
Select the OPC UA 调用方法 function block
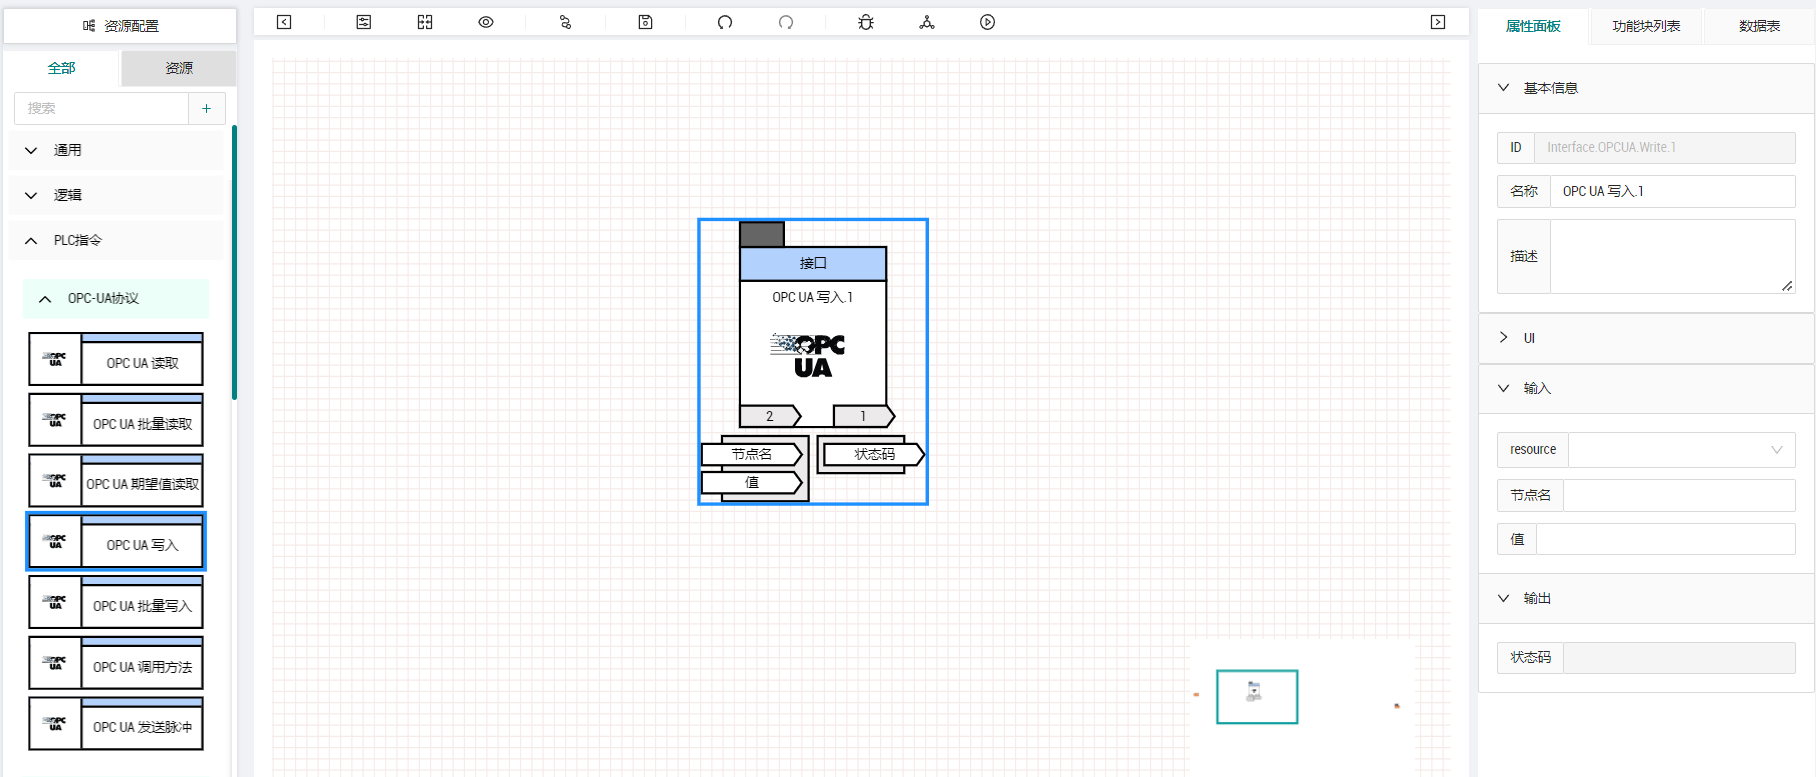pos(116,664)
